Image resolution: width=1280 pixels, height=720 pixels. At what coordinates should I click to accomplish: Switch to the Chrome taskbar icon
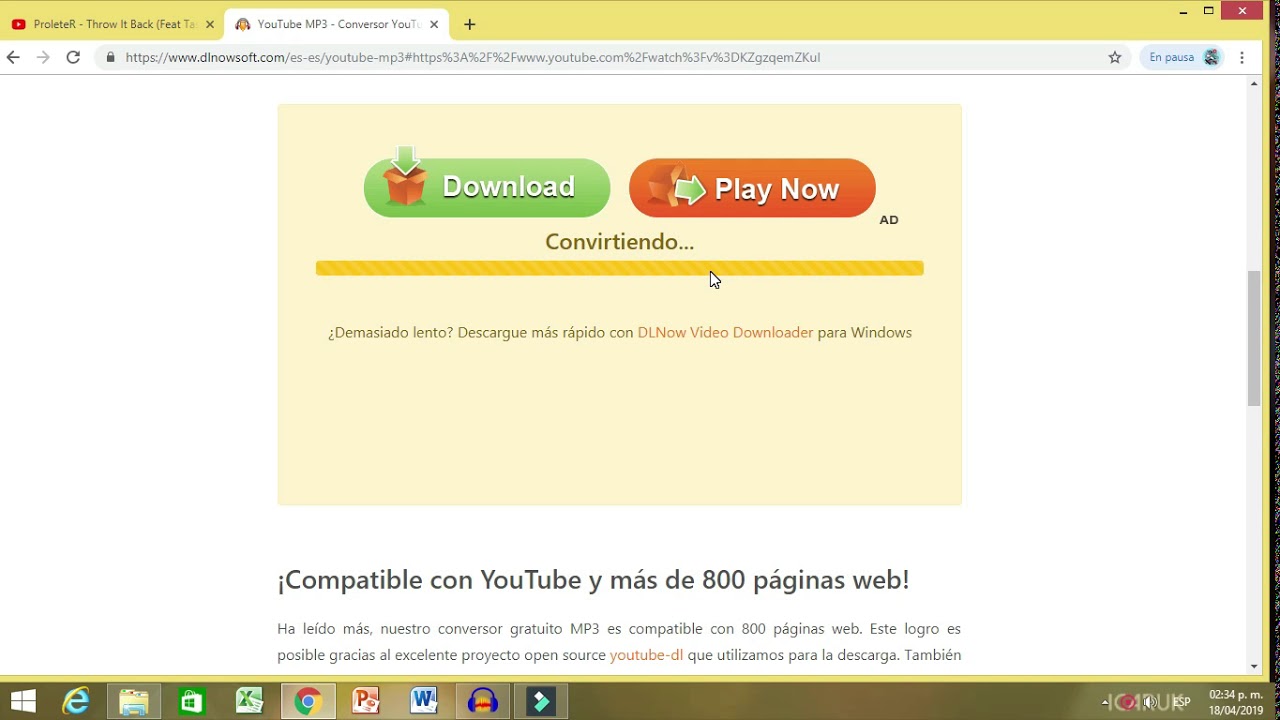pyautogui.click(x=308, y=701)
